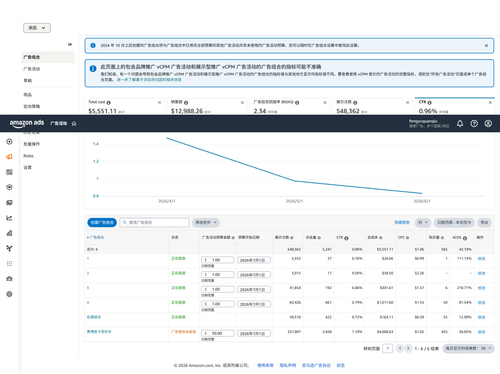The width and height of the screenshot is (500, 374).
Task: Click the fengyuquanqiu account name
Action: coord(423,121)
